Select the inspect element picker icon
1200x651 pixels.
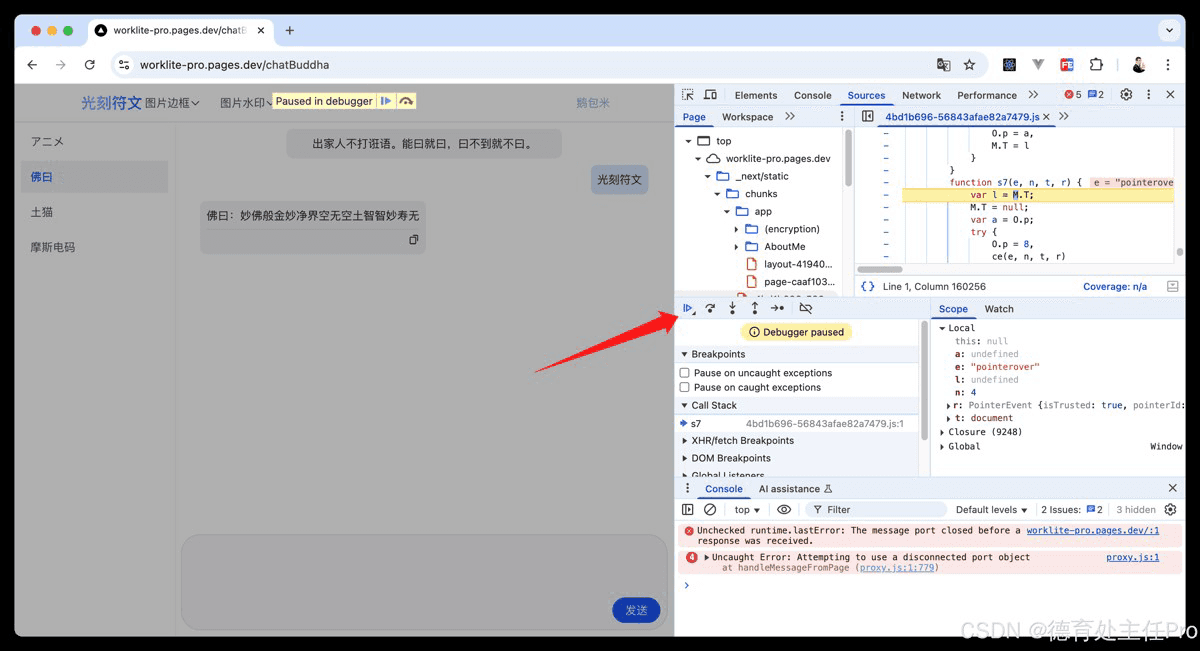688,95
